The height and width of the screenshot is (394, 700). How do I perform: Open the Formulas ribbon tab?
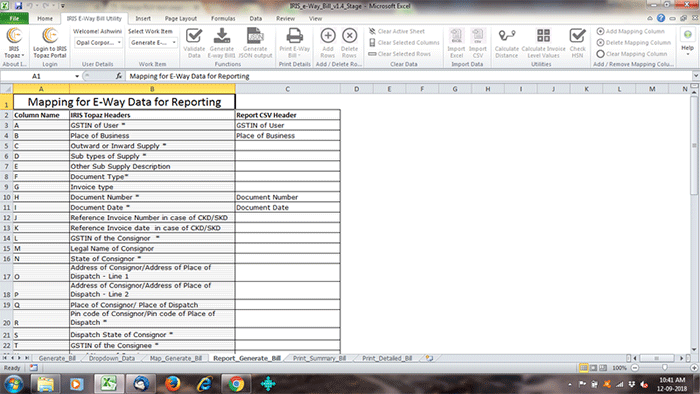coord(223,18)
